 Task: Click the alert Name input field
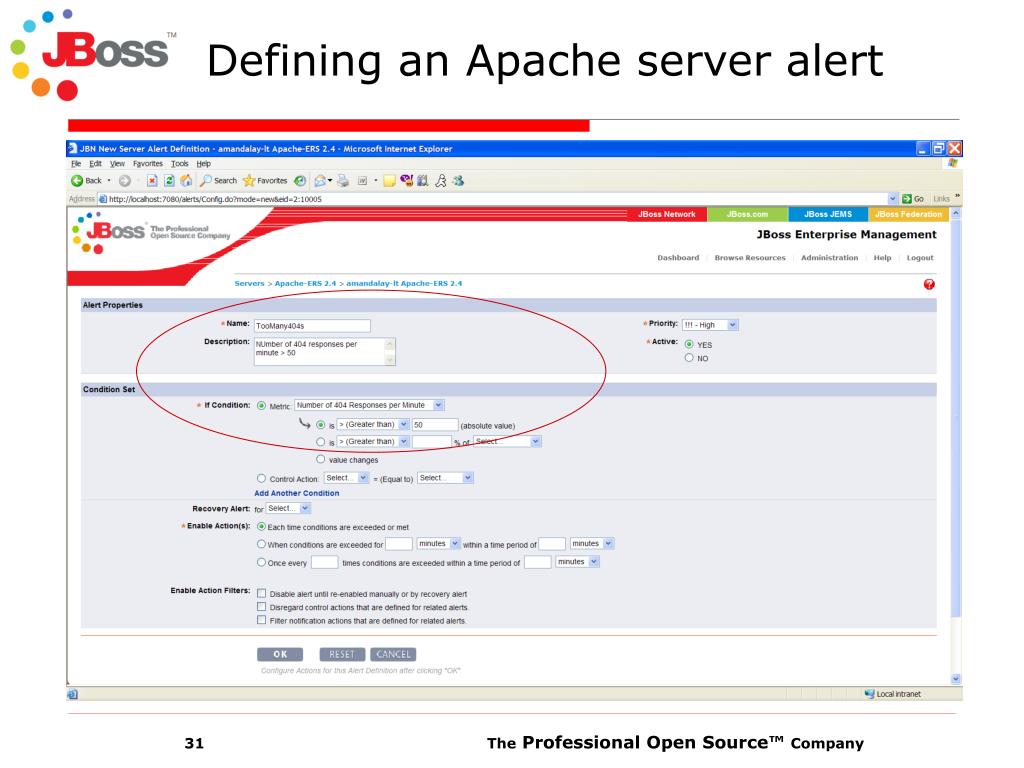312,325
